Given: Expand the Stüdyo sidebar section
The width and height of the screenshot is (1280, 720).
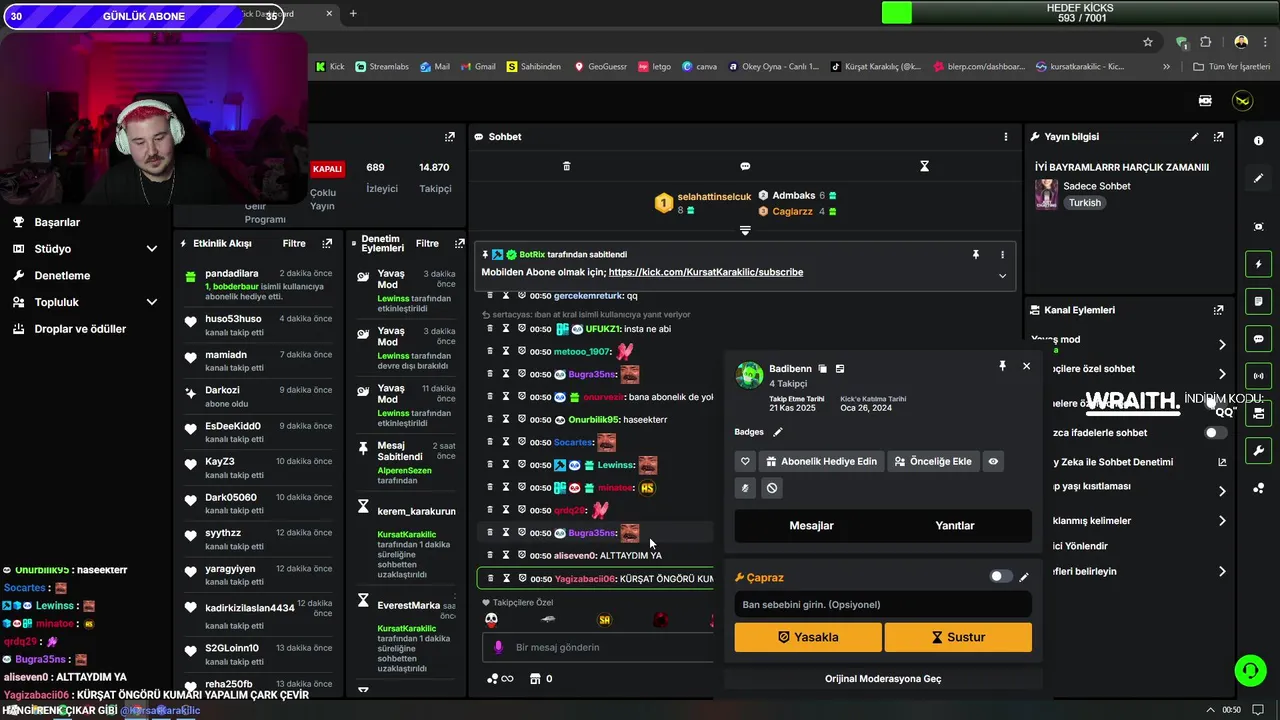Looking at the screenshot, I should tap(151, 249).
